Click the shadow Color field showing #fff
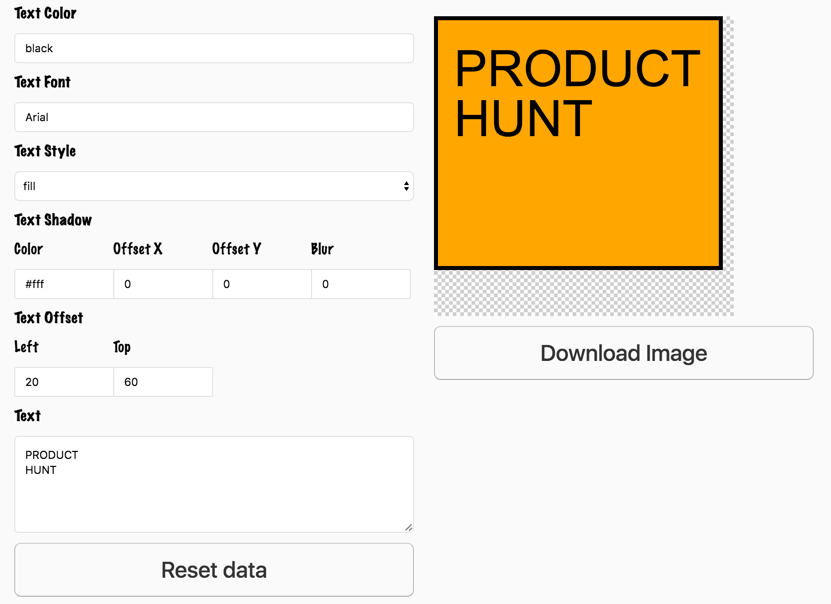Image resolution: width=831 pixels, height=604 pixels. (x=64, y=284)
